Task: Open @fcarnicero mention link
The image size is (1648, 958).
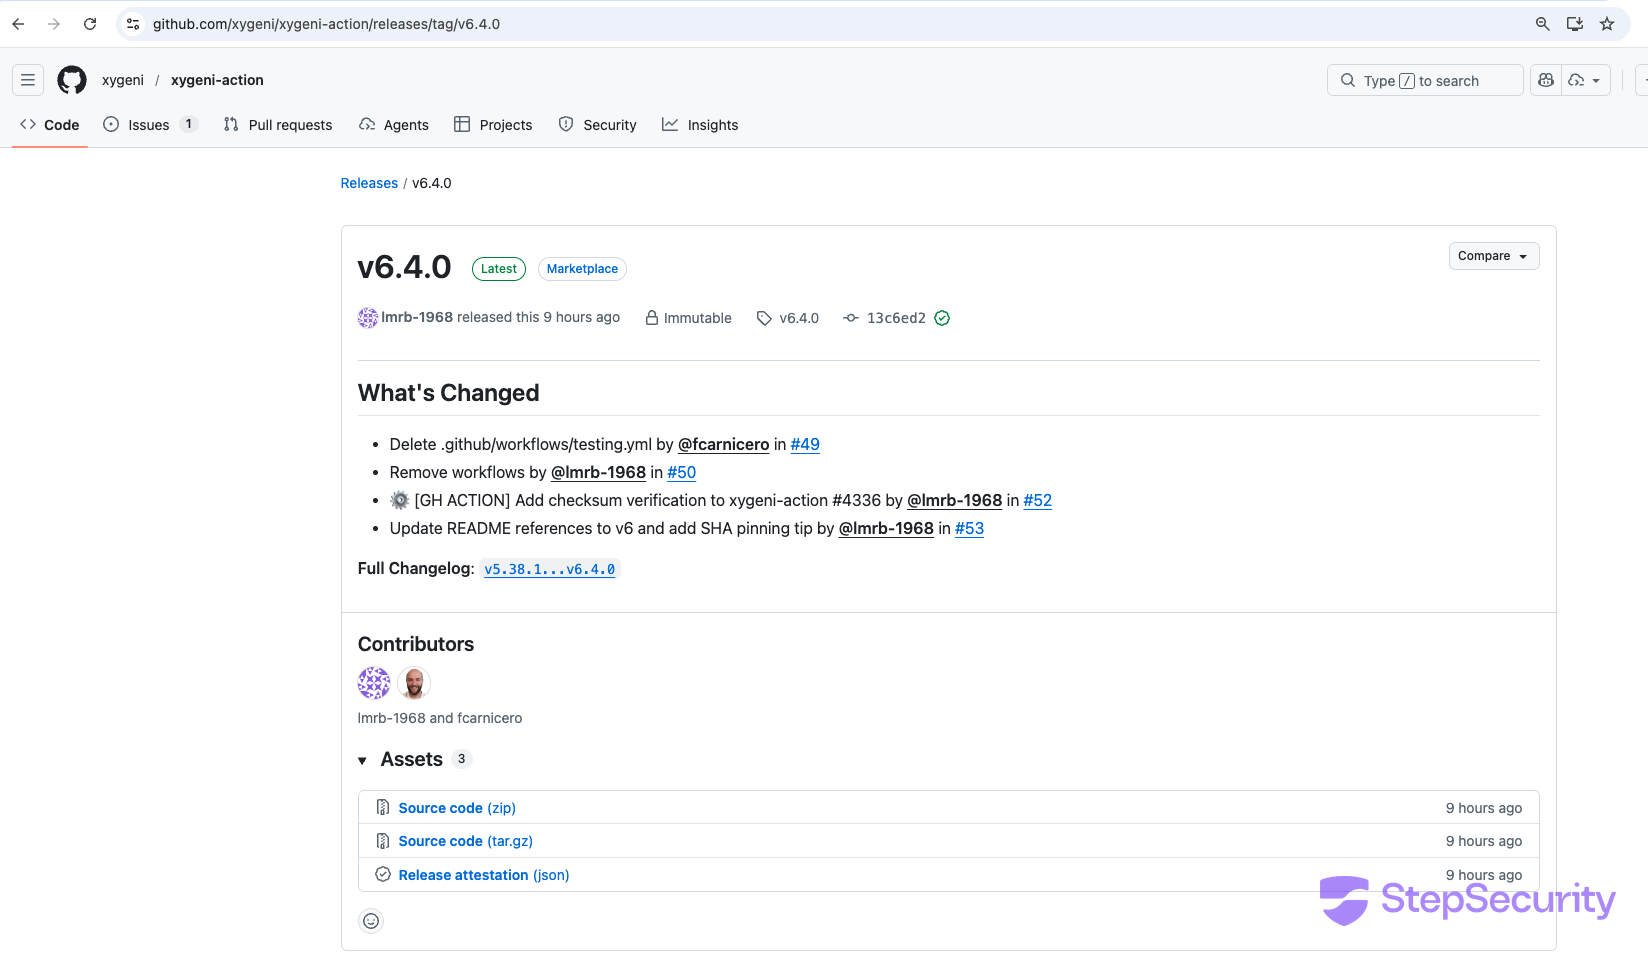Action: 724,444
